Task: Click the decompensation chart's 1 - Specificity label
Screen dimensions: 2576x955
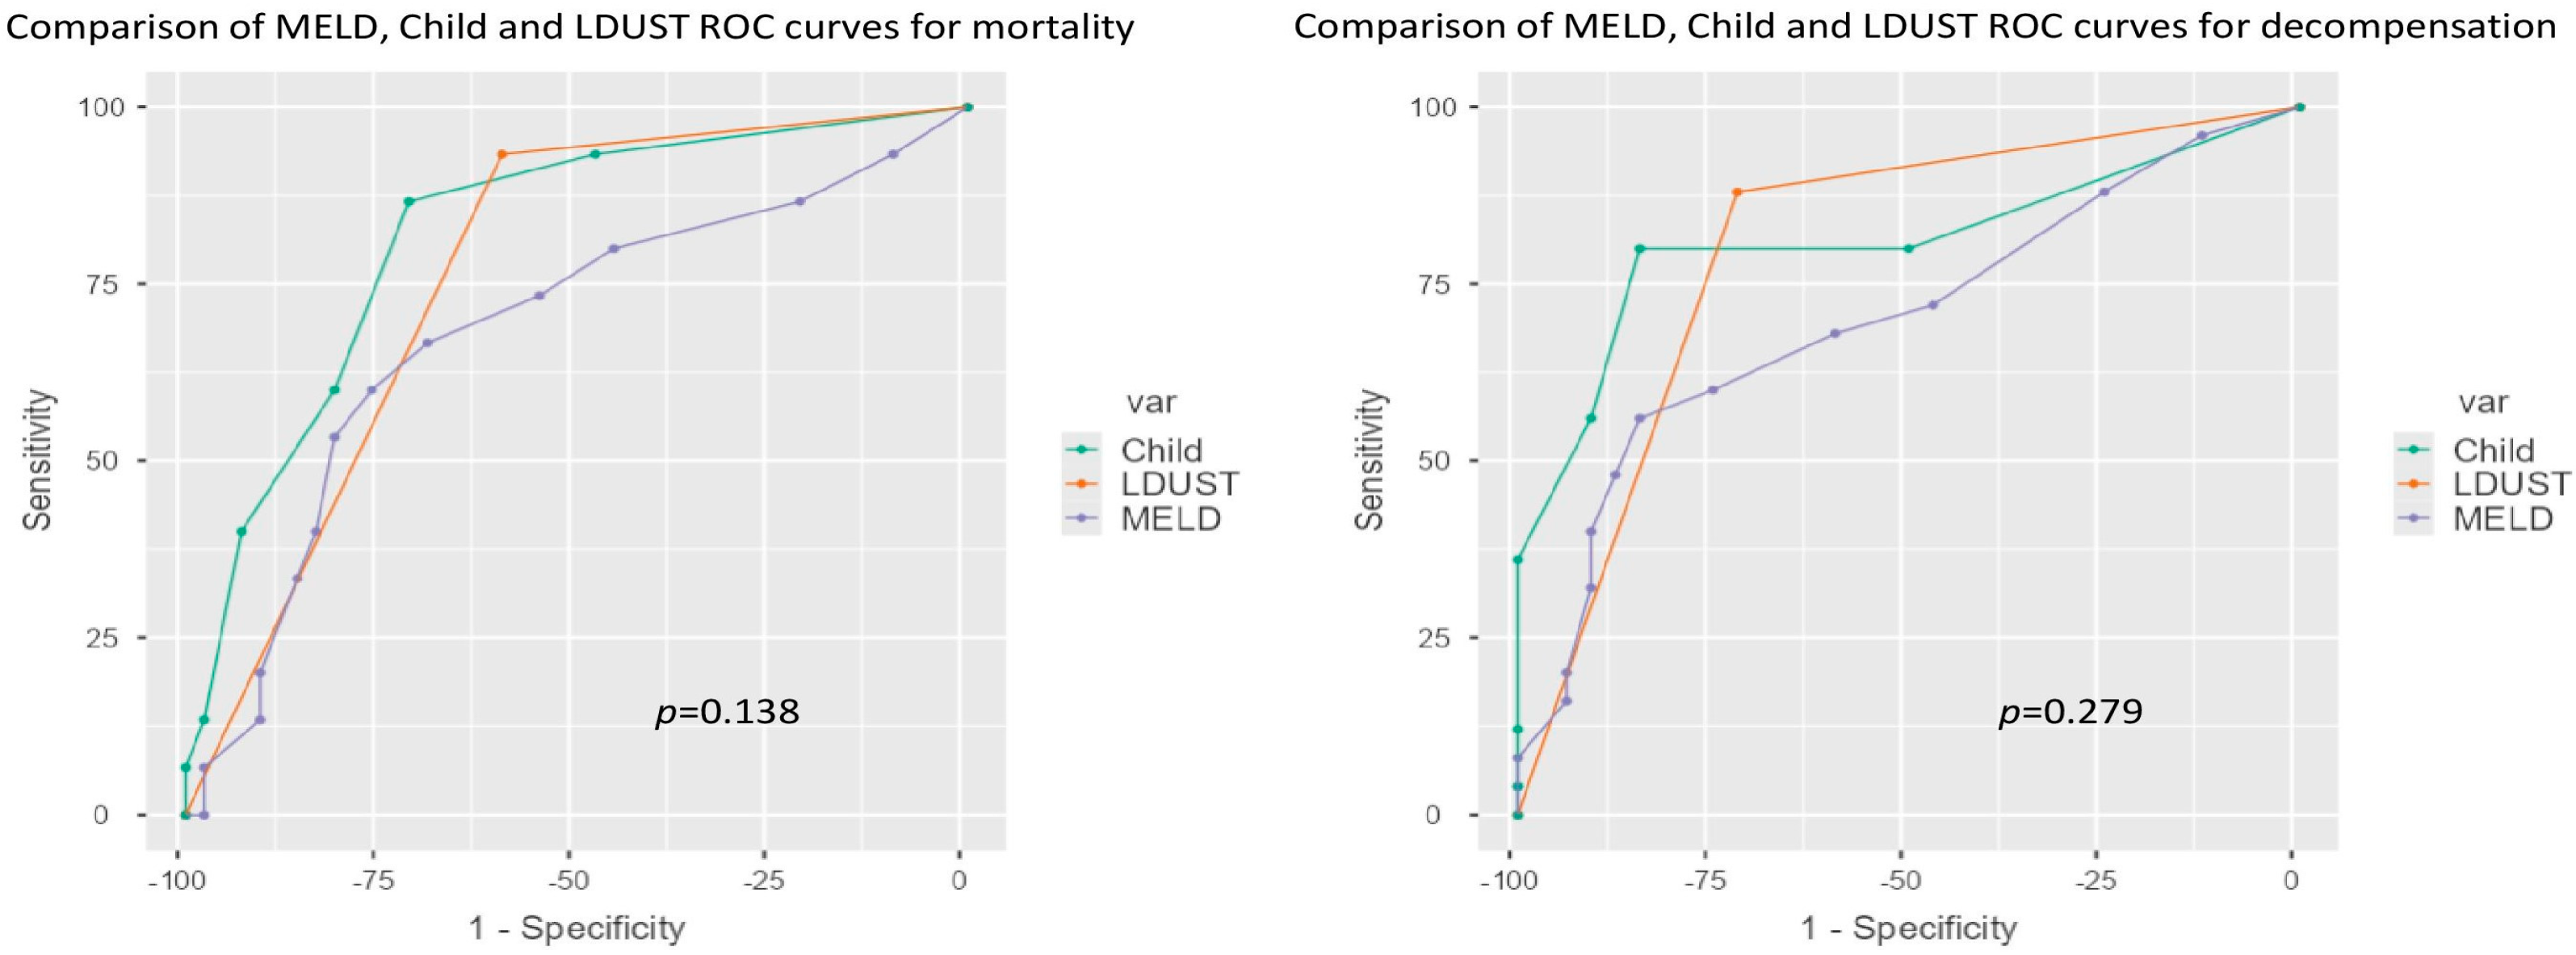Action: point(1909,928)
